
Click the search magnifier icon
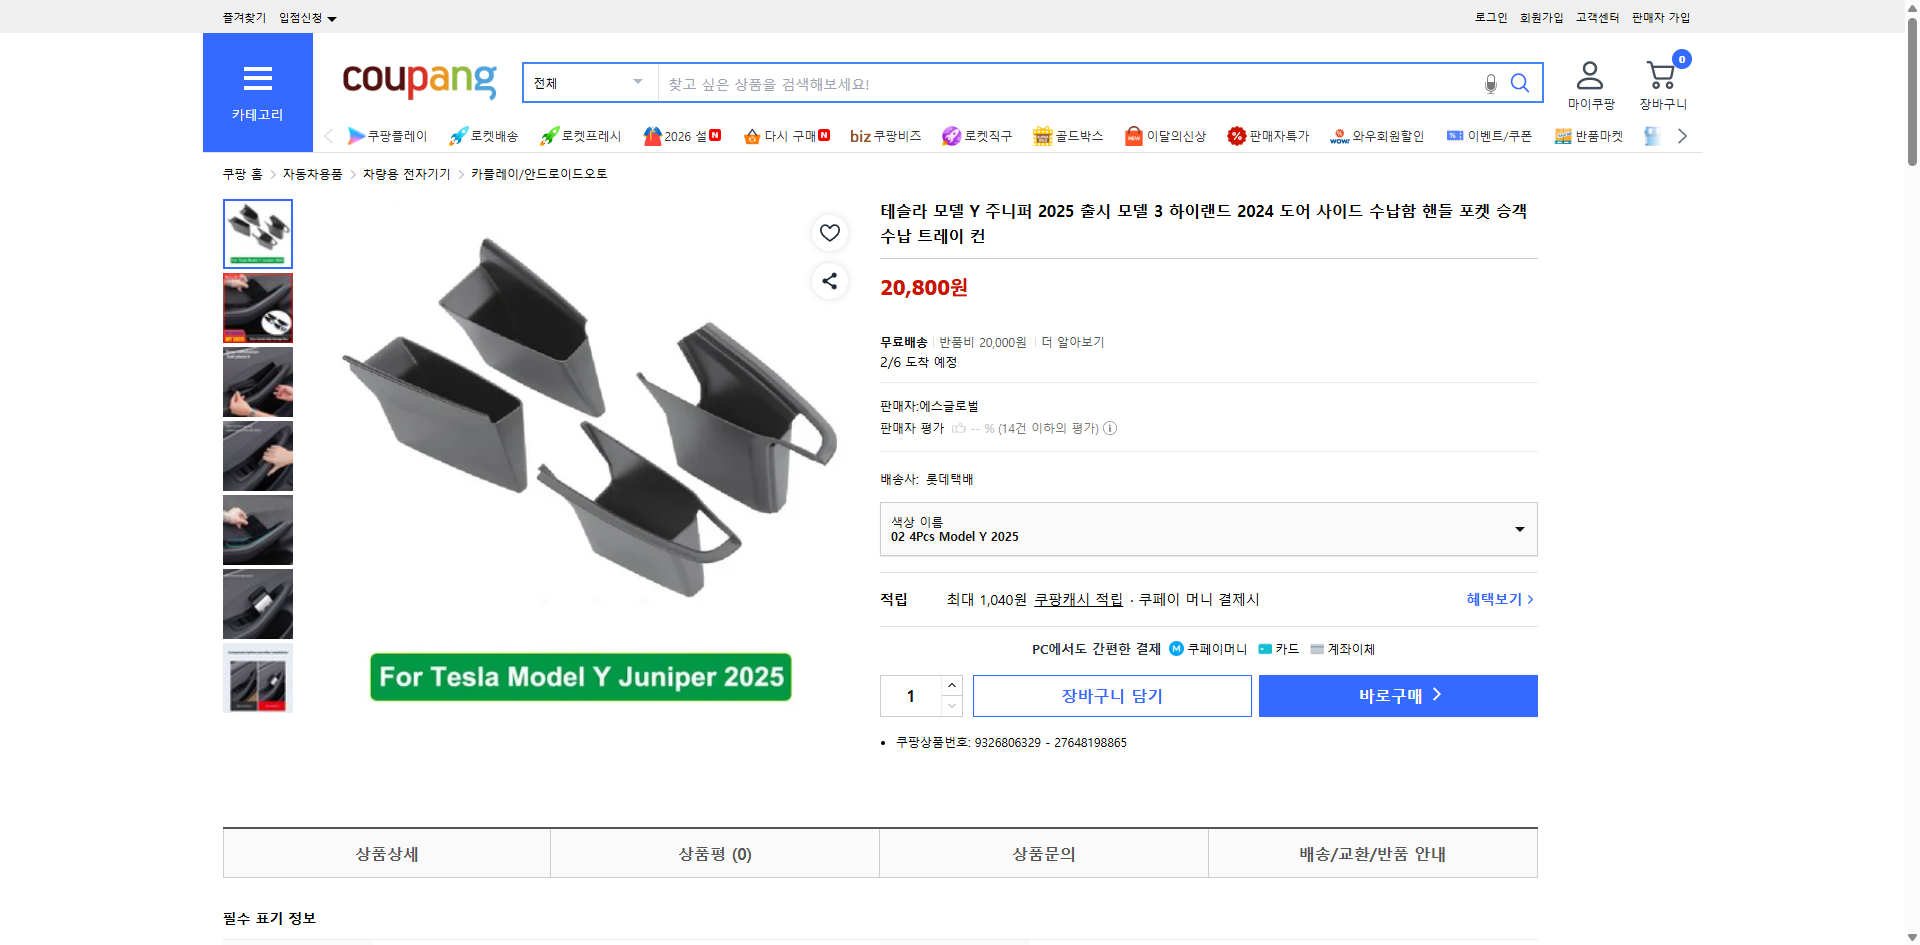[1519, 83]
